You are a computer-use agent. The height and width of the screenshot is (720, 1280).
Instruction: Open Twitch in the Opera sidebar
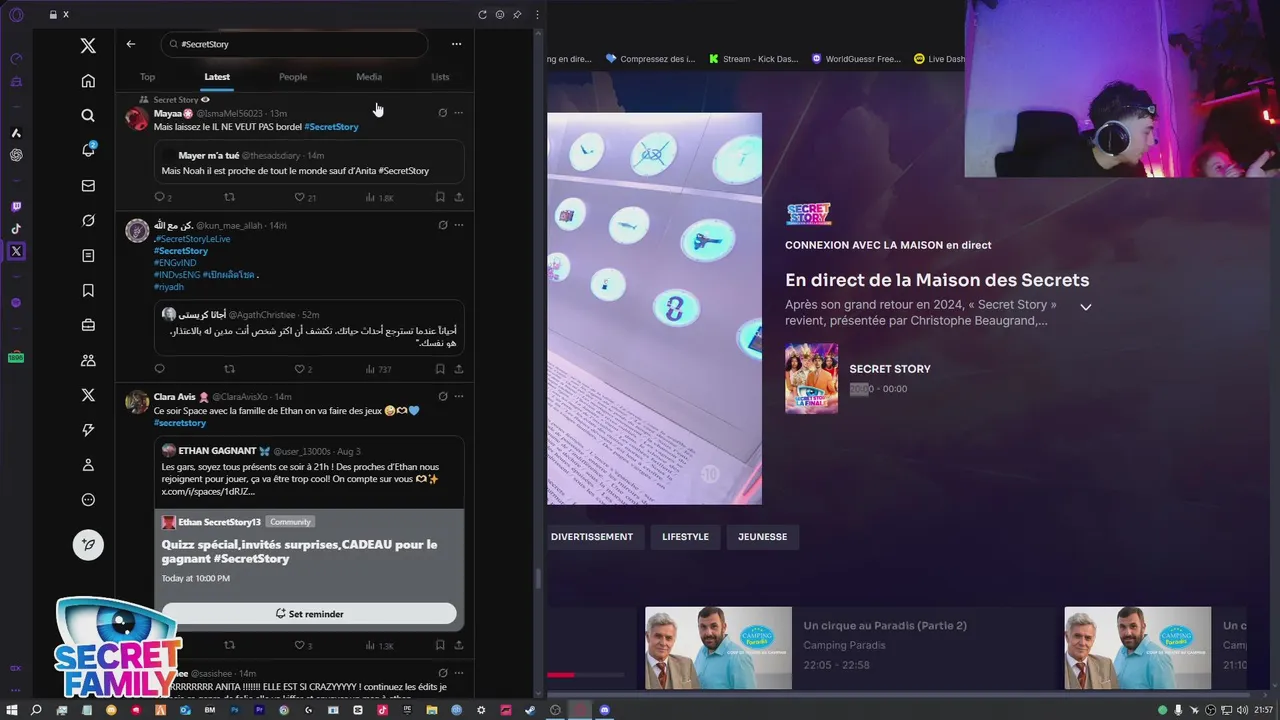tap(16, 207)
